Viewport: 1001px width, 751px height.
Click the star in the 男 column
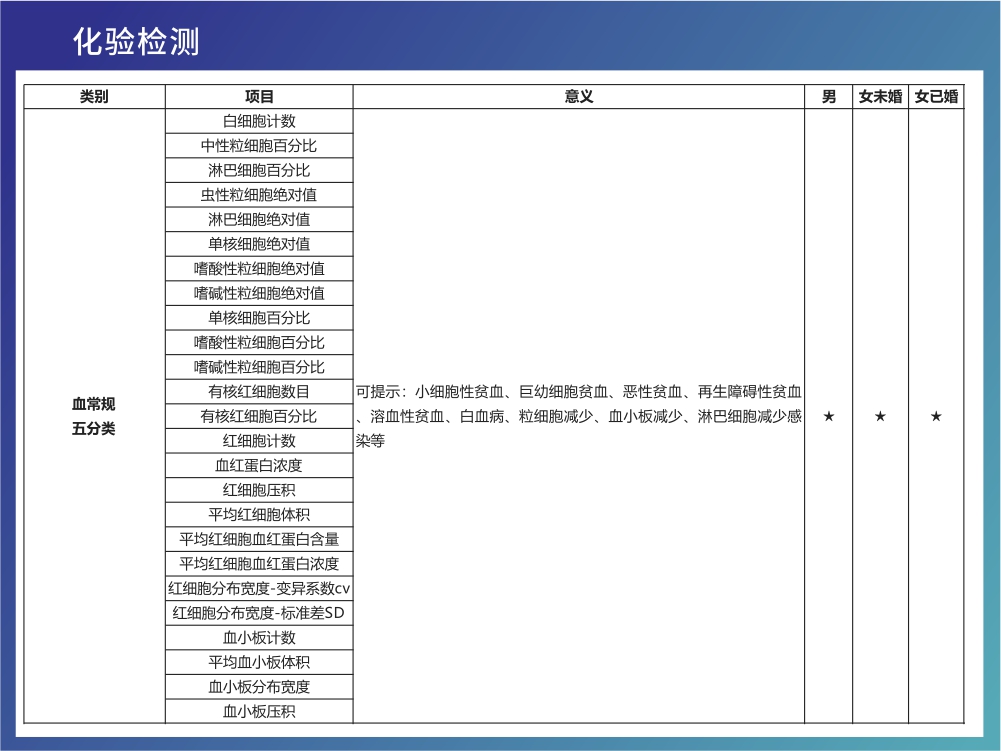(x=829, y=416)
